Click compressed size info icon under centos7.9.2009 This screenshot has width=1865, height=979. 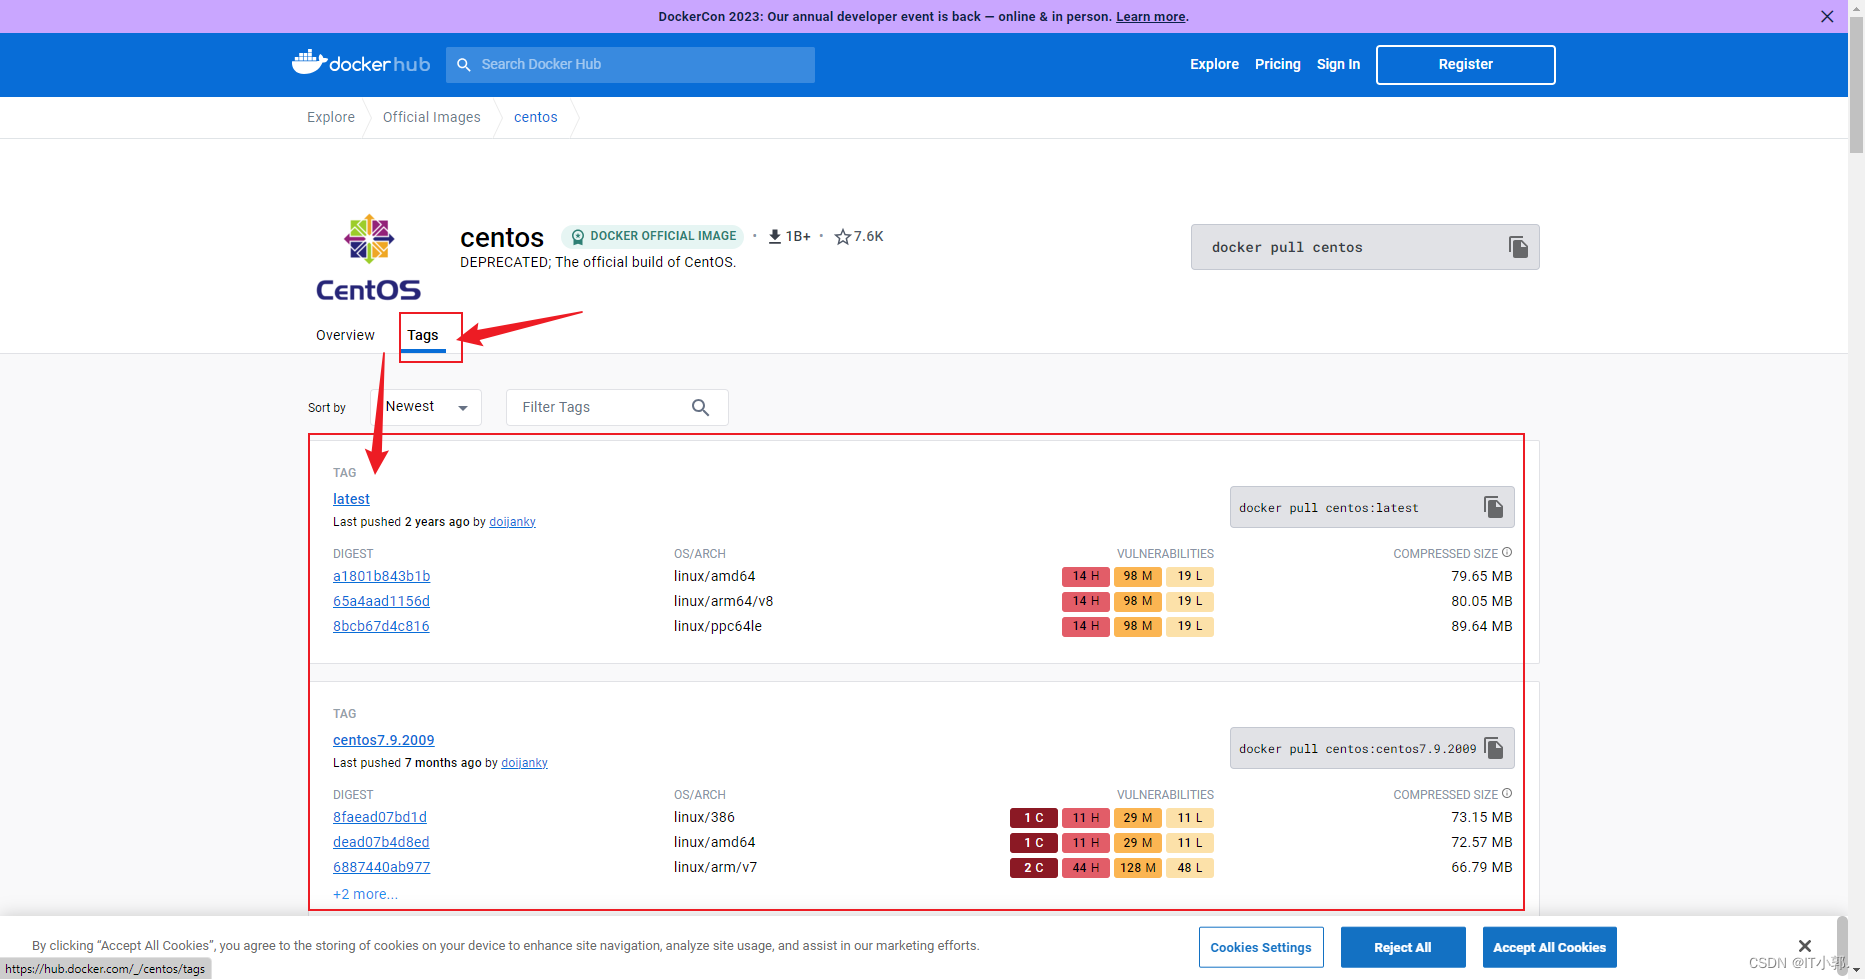click(1507, 793)
